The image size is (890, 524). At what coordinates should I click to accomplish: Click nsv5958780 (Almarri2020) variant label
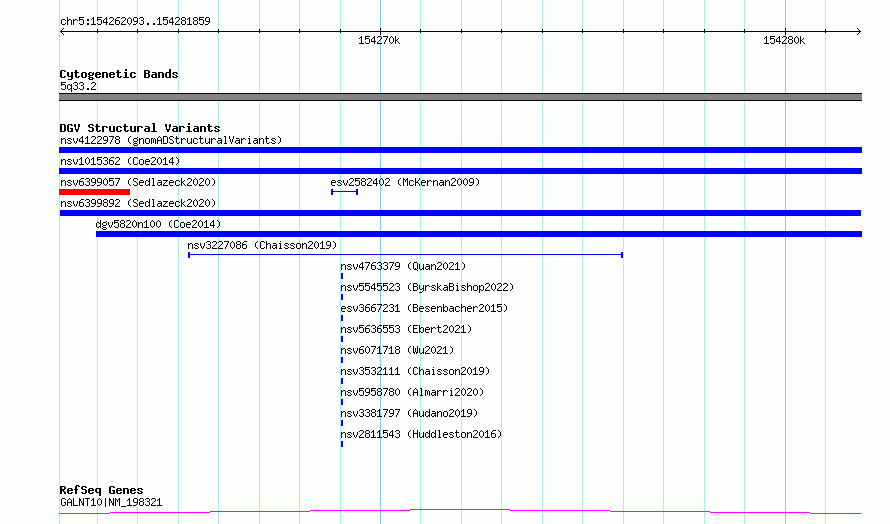412,392
